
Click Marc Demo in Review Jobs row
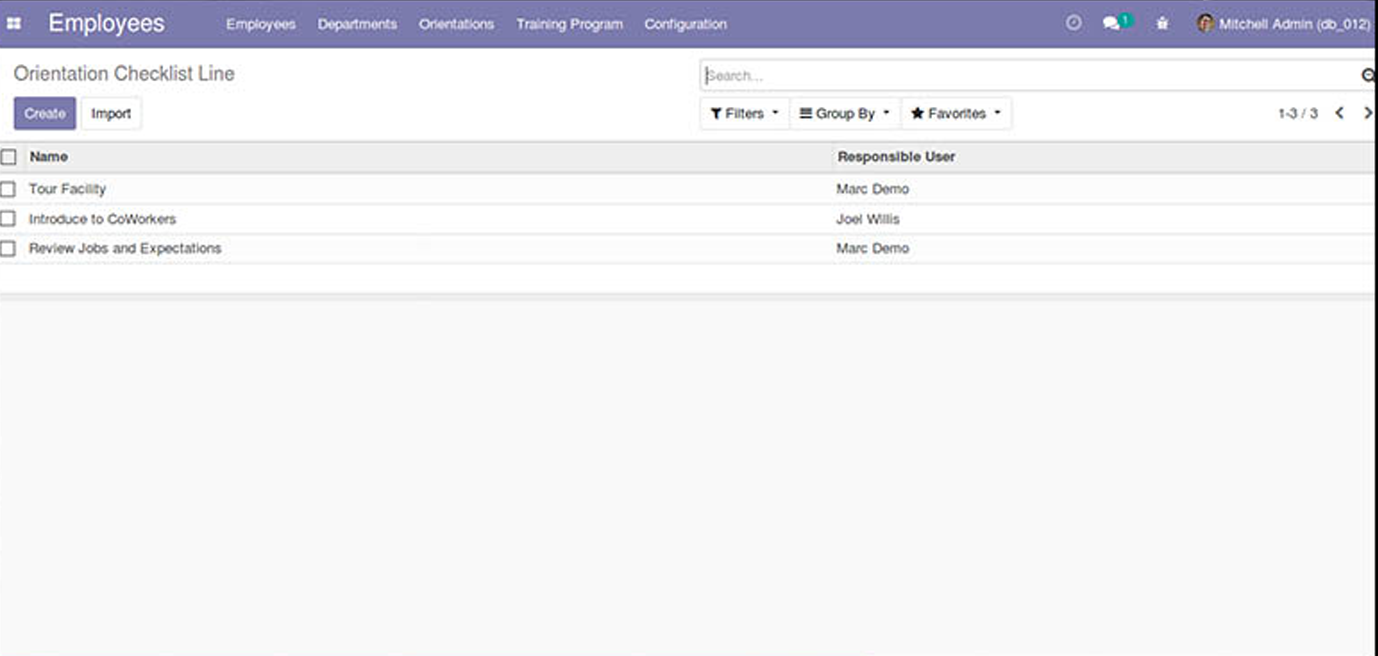[x=872, y=248]
